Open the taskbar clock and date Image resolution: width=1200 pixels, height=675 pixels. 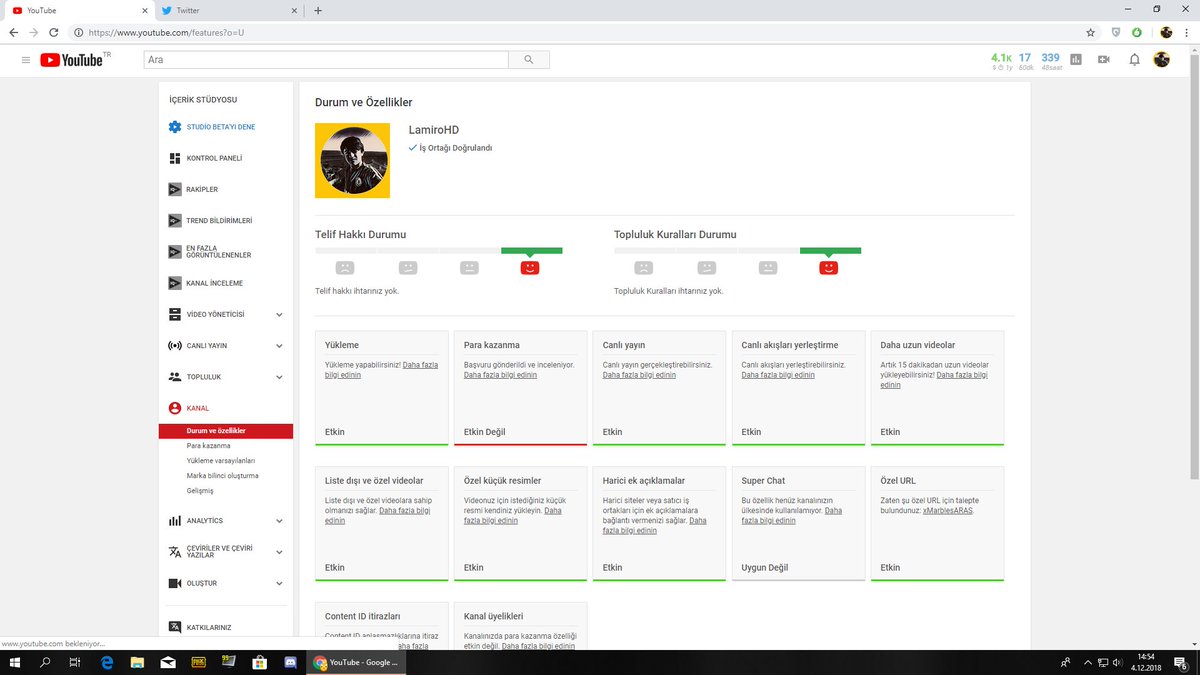tap(1145, 662)
